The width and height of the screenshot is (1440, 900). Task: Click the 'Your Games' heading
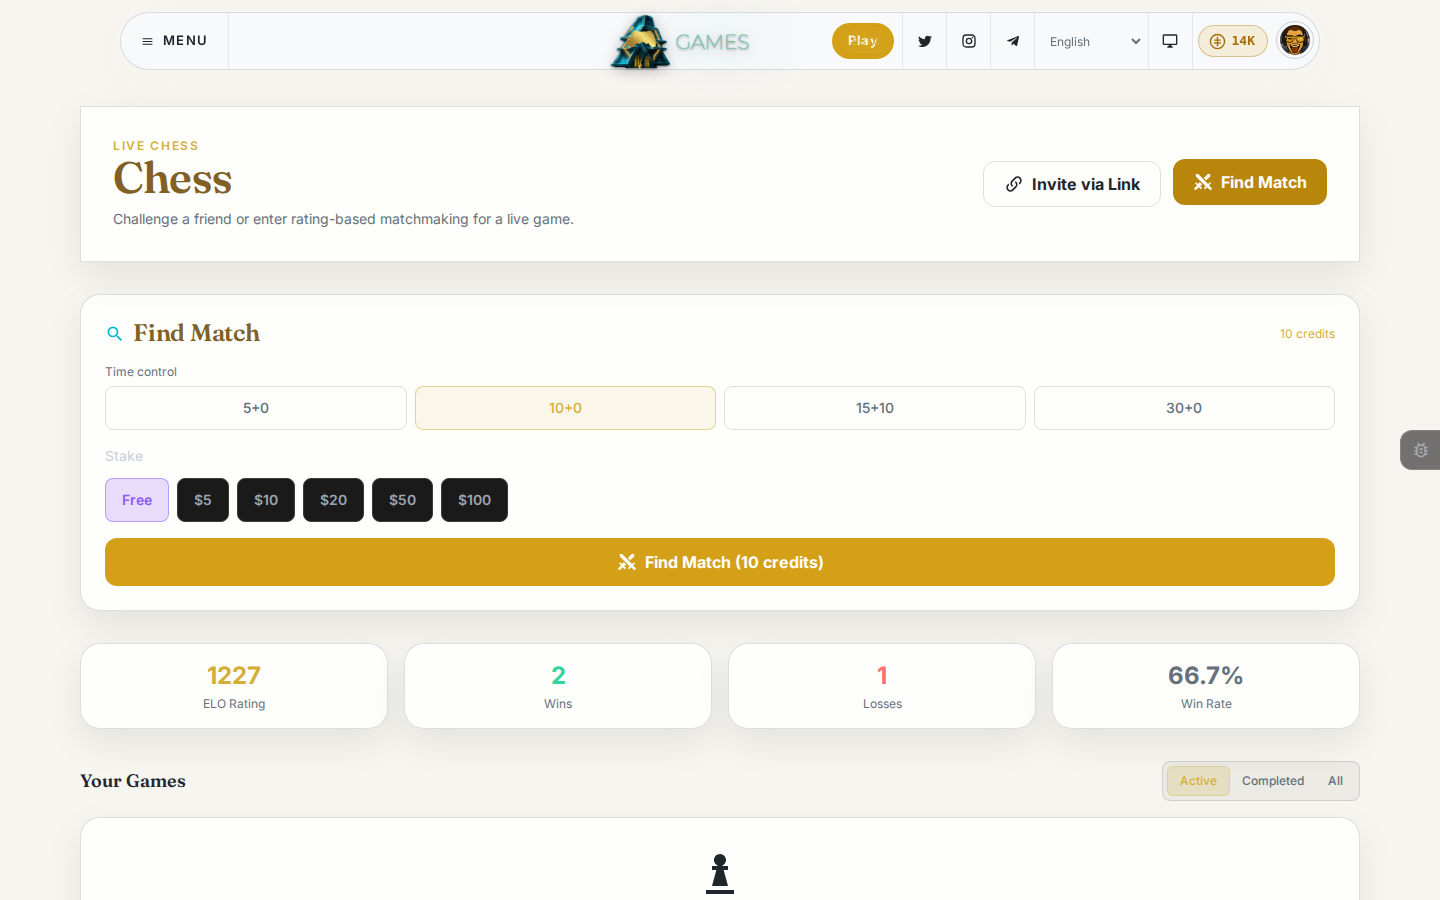click(133, 781)
